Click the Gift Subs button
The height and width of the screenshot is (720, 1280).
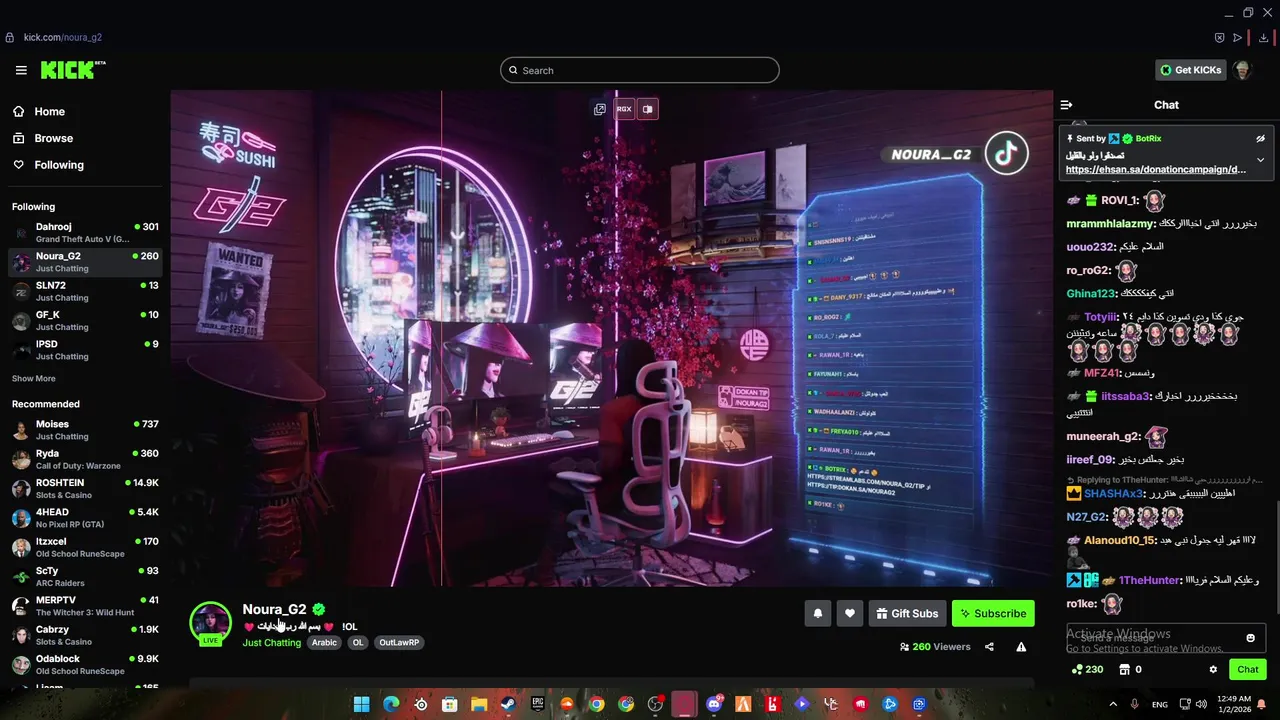click(x=907, y=614)
